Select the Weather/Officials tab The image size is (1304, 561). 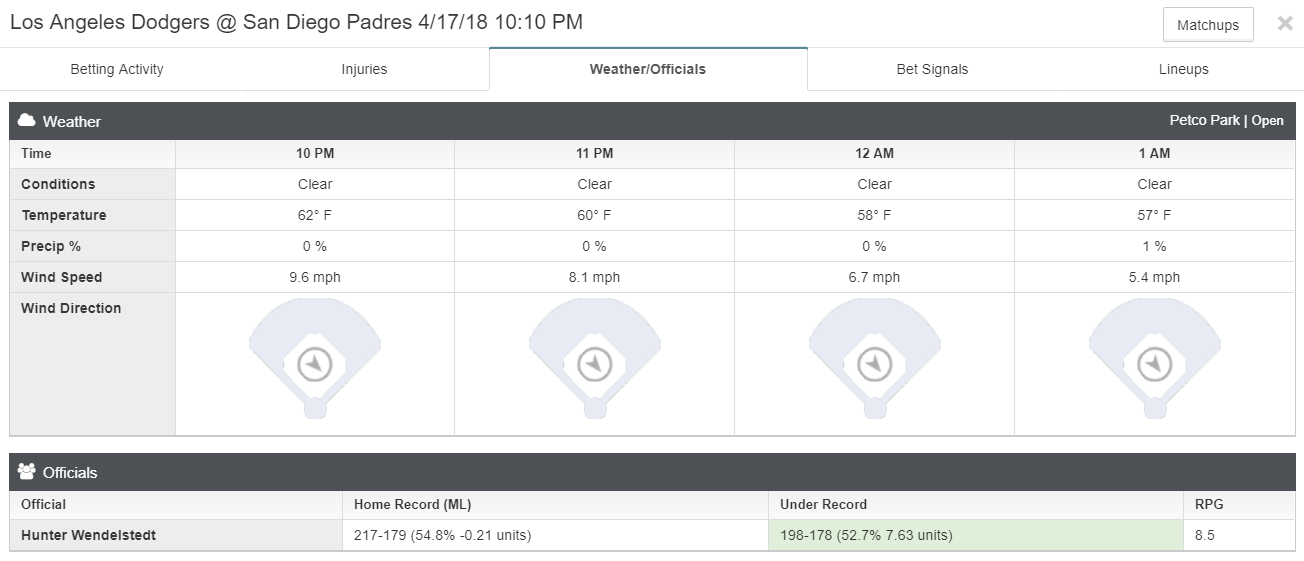[x=648, y=69]
